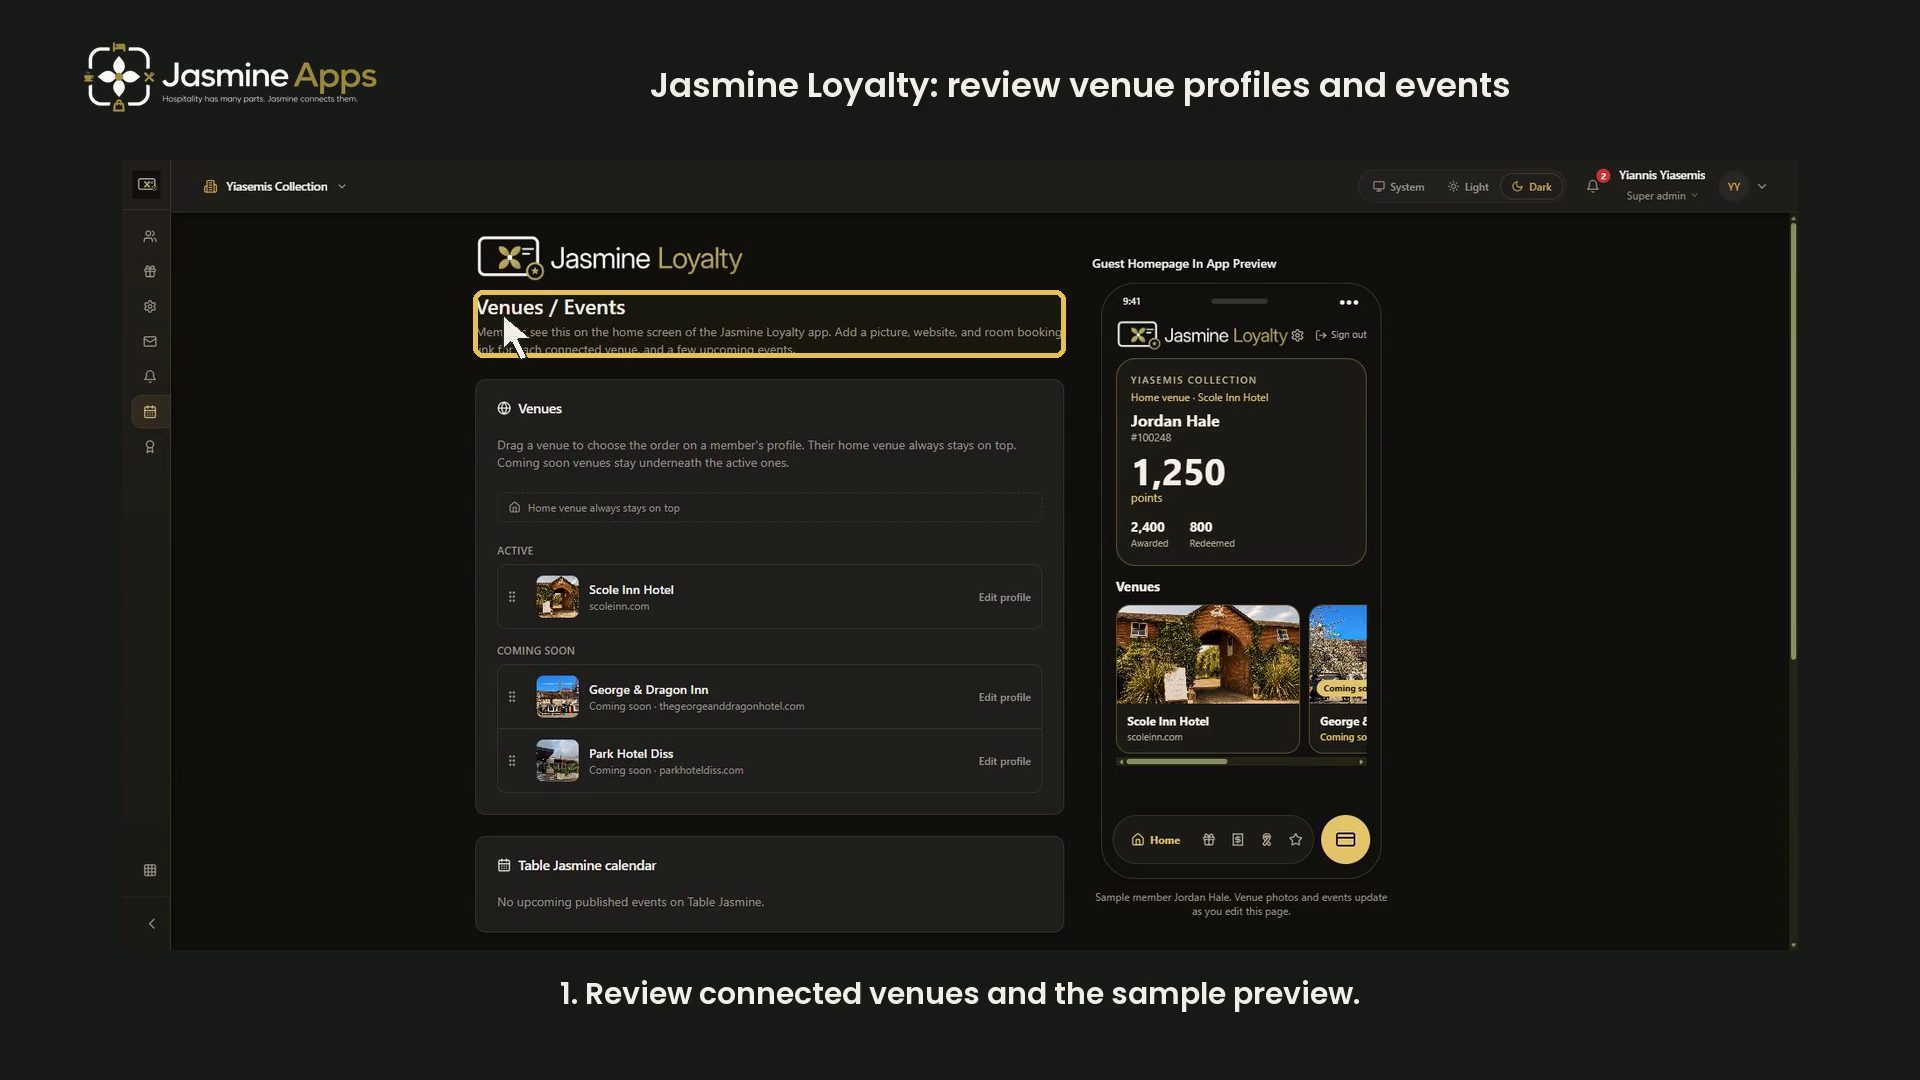Tap the star icon in preview bottom nav
Screen dimensions: 1920x1080
click(x=1296, y=840)
